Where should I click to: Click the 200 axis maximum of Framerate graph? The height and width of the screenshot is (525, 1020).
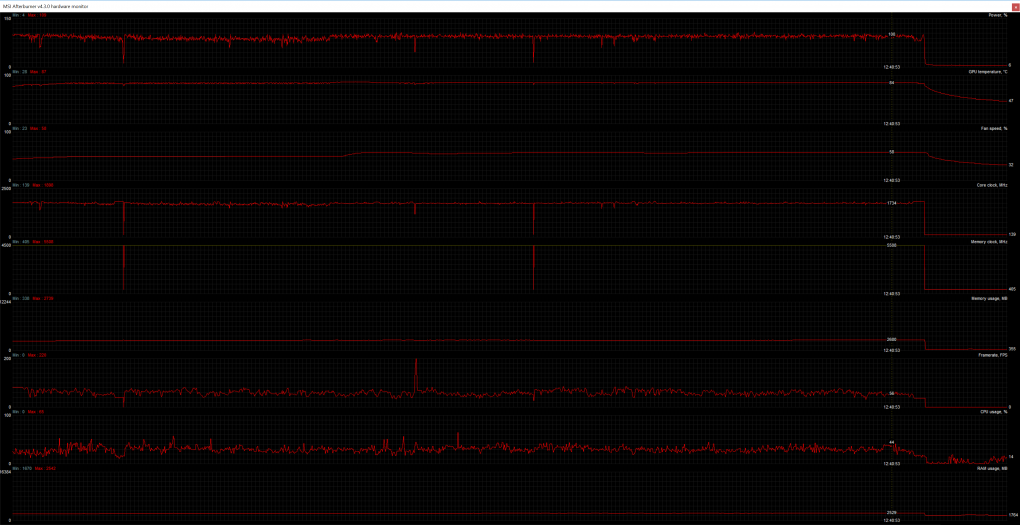(7, 359)
